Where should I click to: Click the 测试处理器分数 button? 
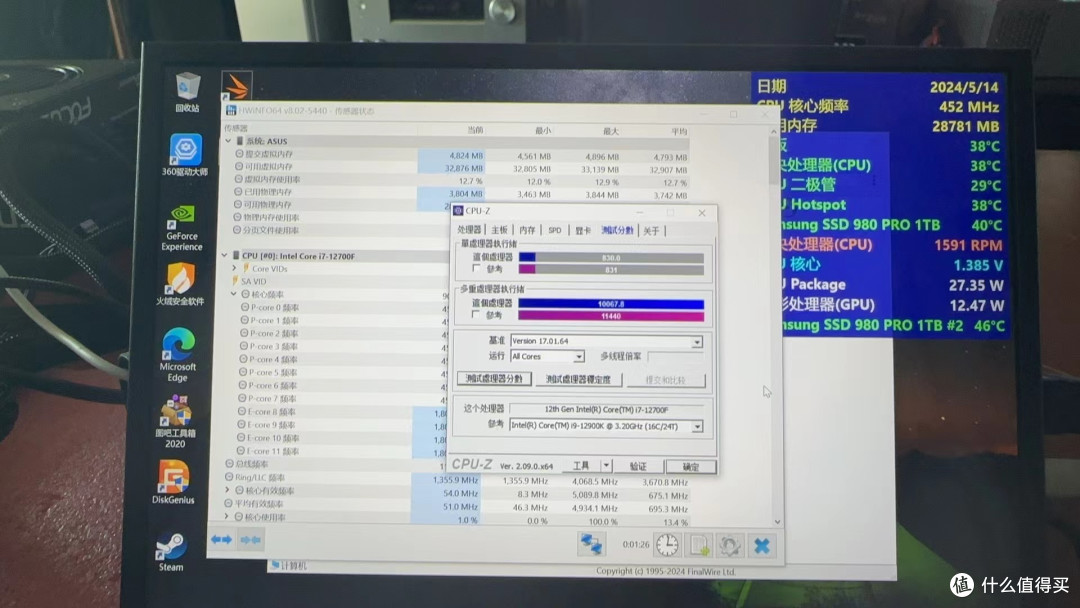pyautogui.click(x=494, y=379)
